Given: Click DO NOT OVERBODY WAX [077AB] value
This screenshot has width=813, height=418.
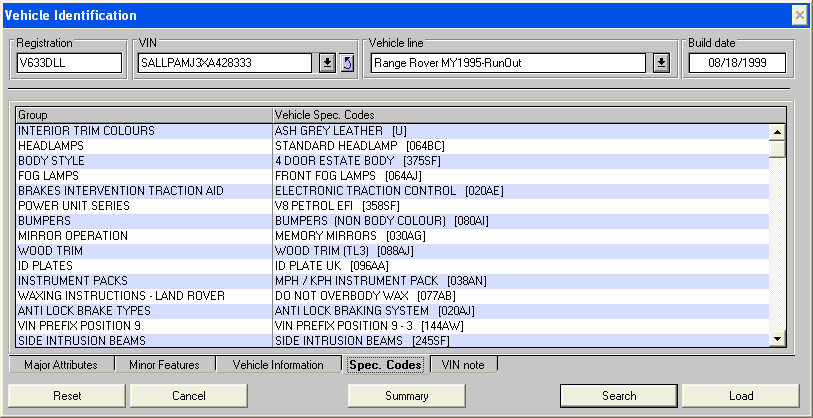Looking at the screenshot, I should 365,296.
